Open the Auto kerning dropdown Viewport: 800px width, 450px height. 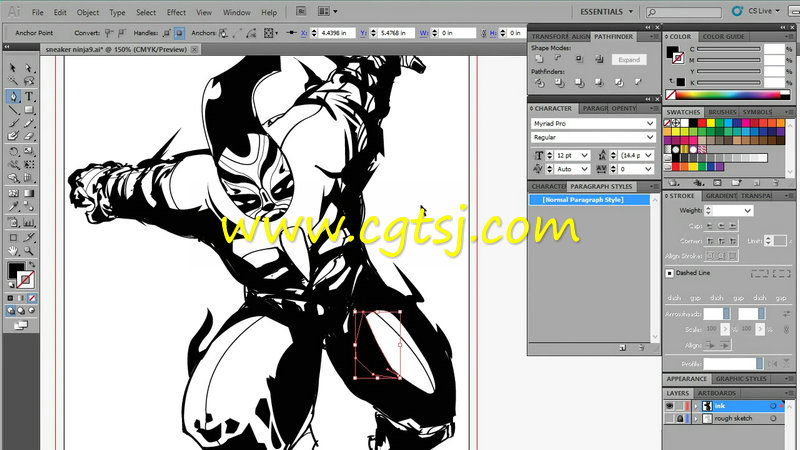click(x=585, y=169)
